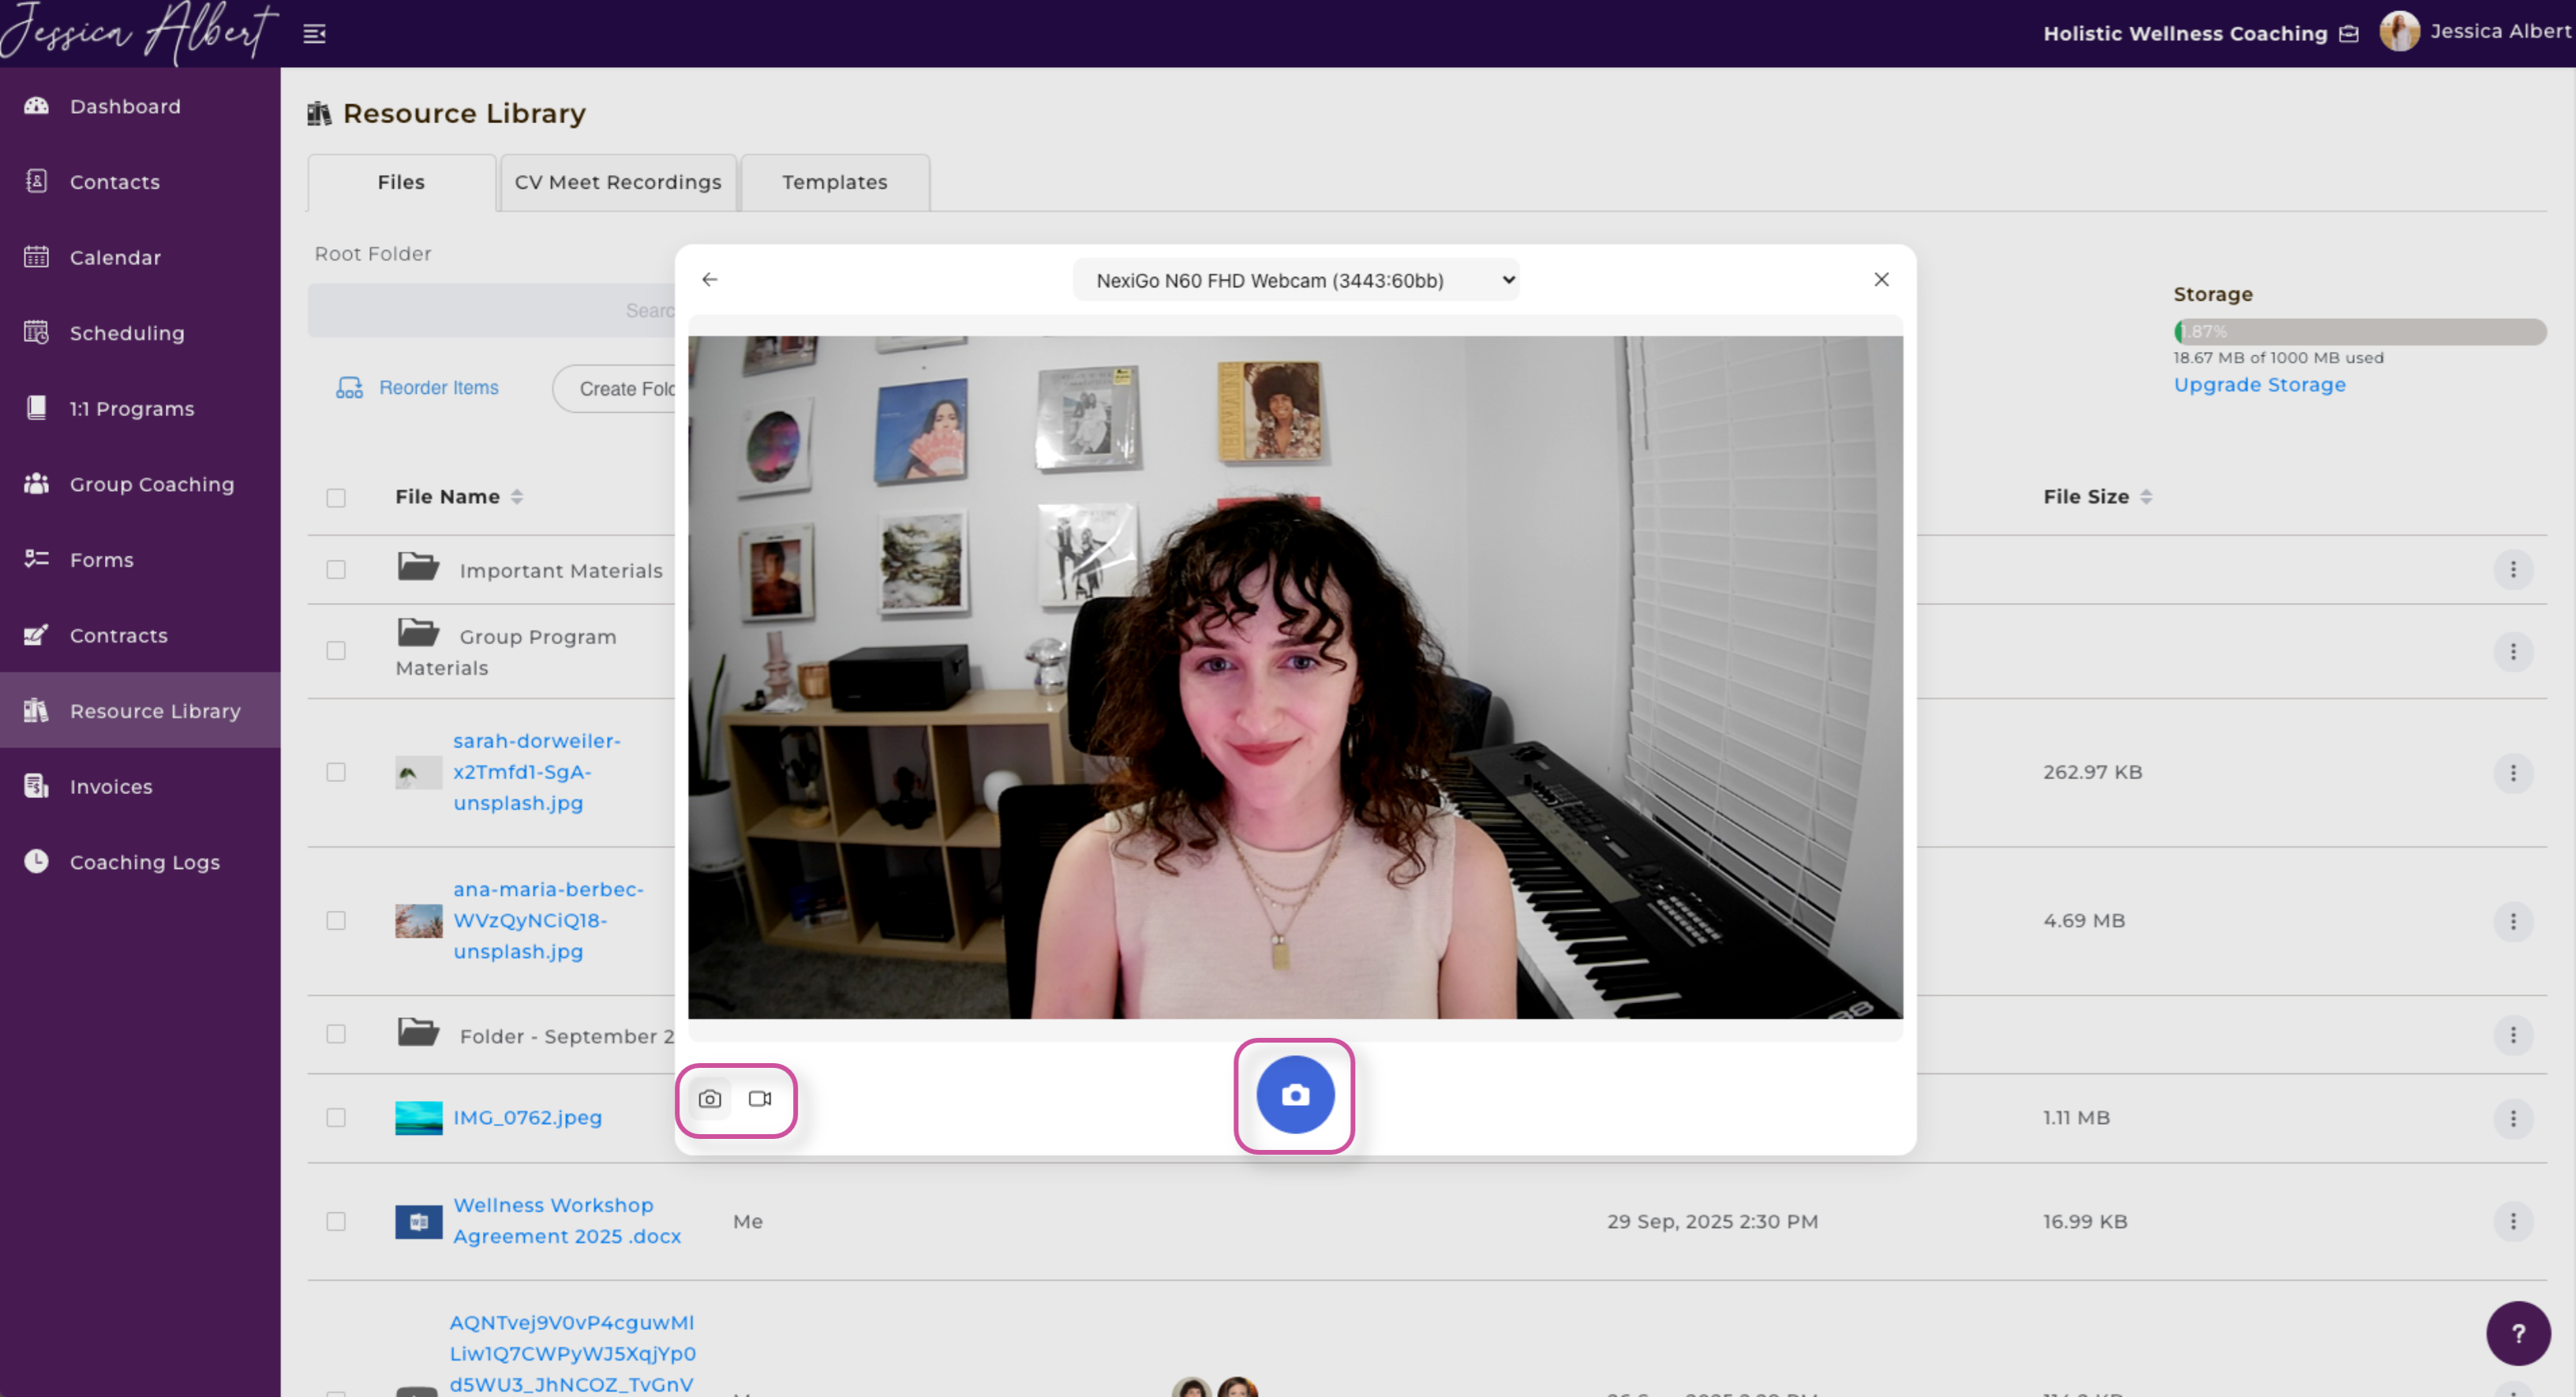Click the back arrow in webcam dialog
2576x1397 pixels.
pyautogui.click(x=710, y=280)
